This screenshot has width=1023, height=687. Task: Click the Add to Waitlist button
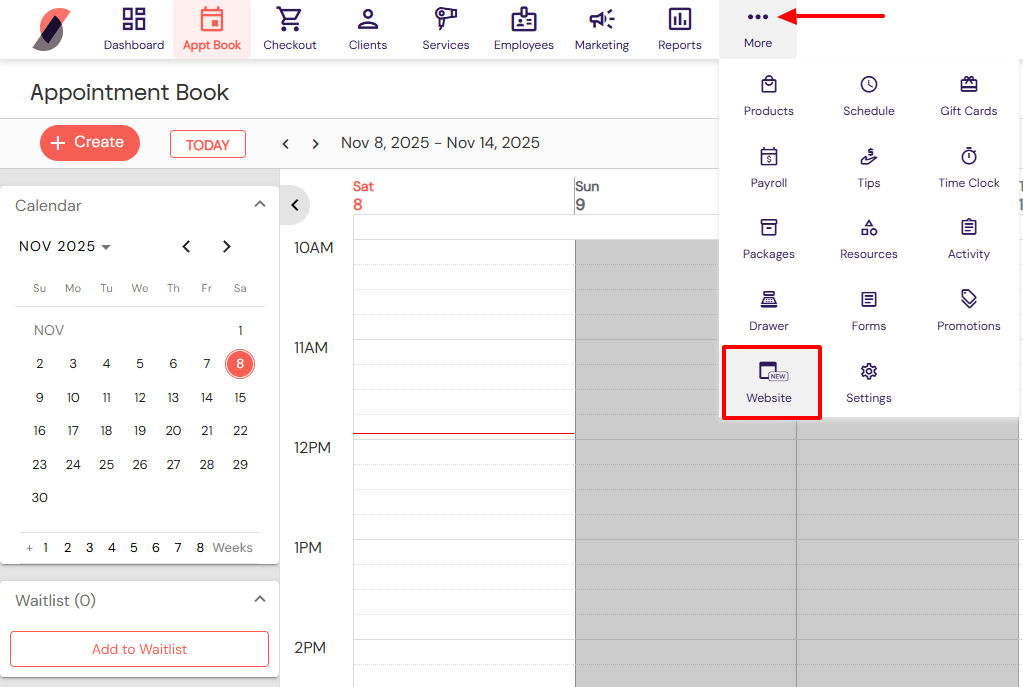(139, 649)
